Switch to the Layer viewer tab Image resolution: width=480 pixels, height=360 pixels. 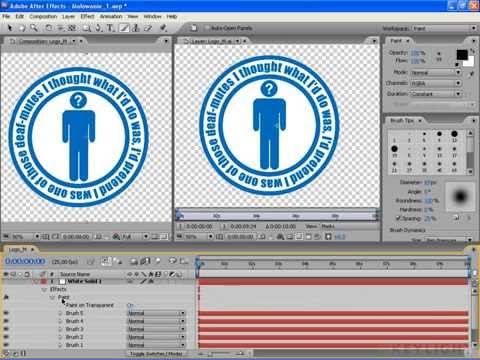pos(213,41)
